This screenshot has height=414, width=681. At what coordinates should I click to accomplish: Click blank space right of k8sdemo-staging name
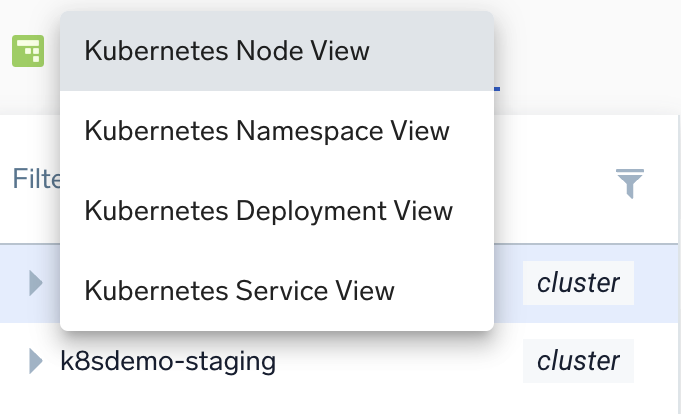pyautogui.click(x=400, y=361)
